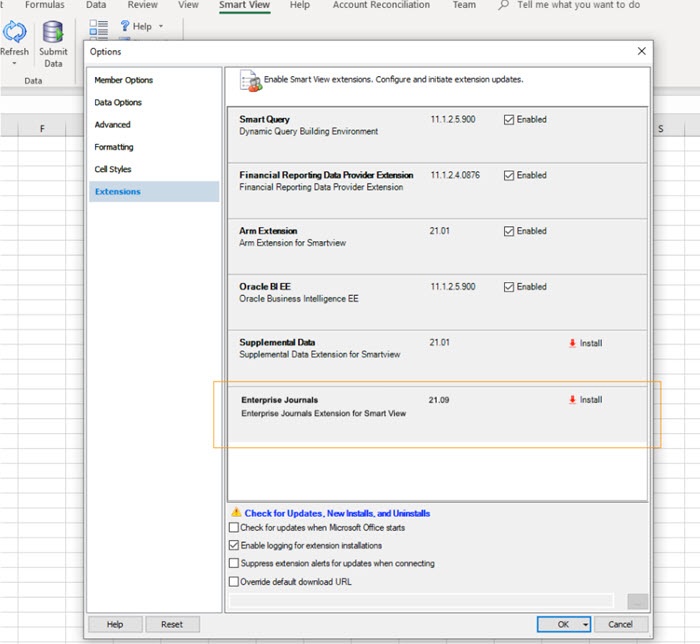Screen dimensions: 700x644
Task: Open the Formulas ribbon tab
Action: (45, 5)
